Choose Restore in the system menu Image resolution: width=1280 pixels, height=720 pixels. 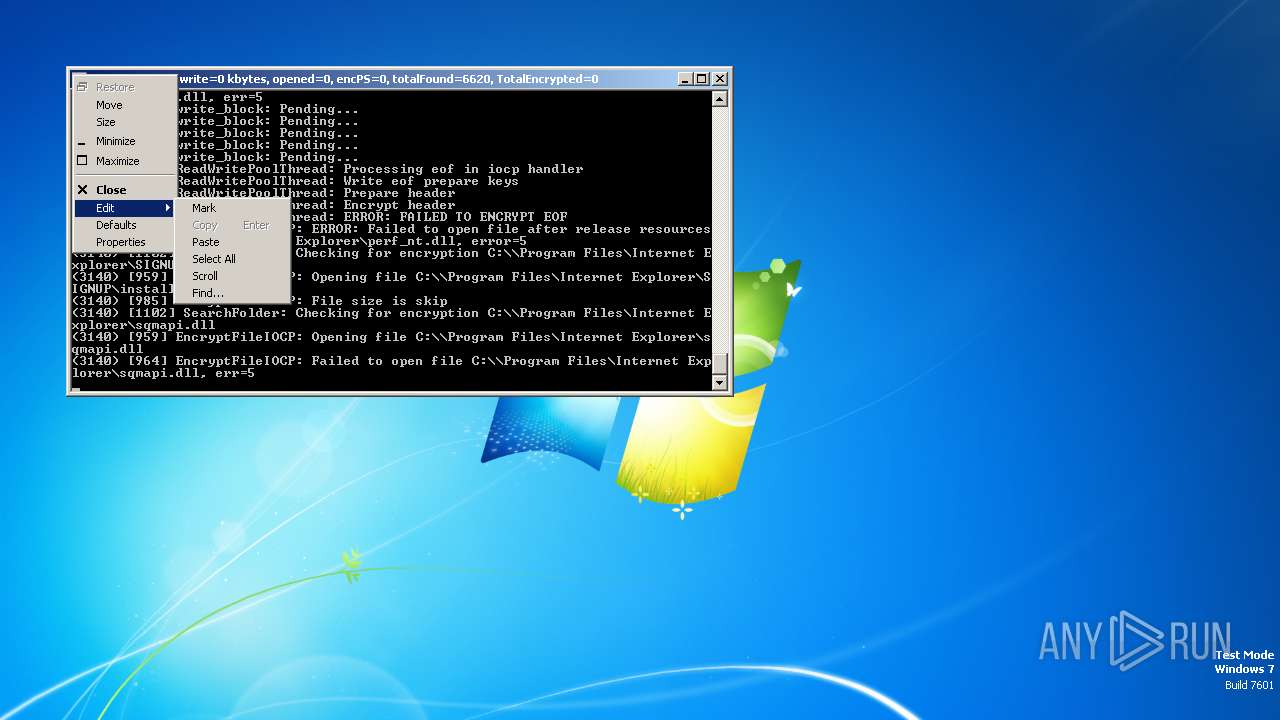coord(124,87)
